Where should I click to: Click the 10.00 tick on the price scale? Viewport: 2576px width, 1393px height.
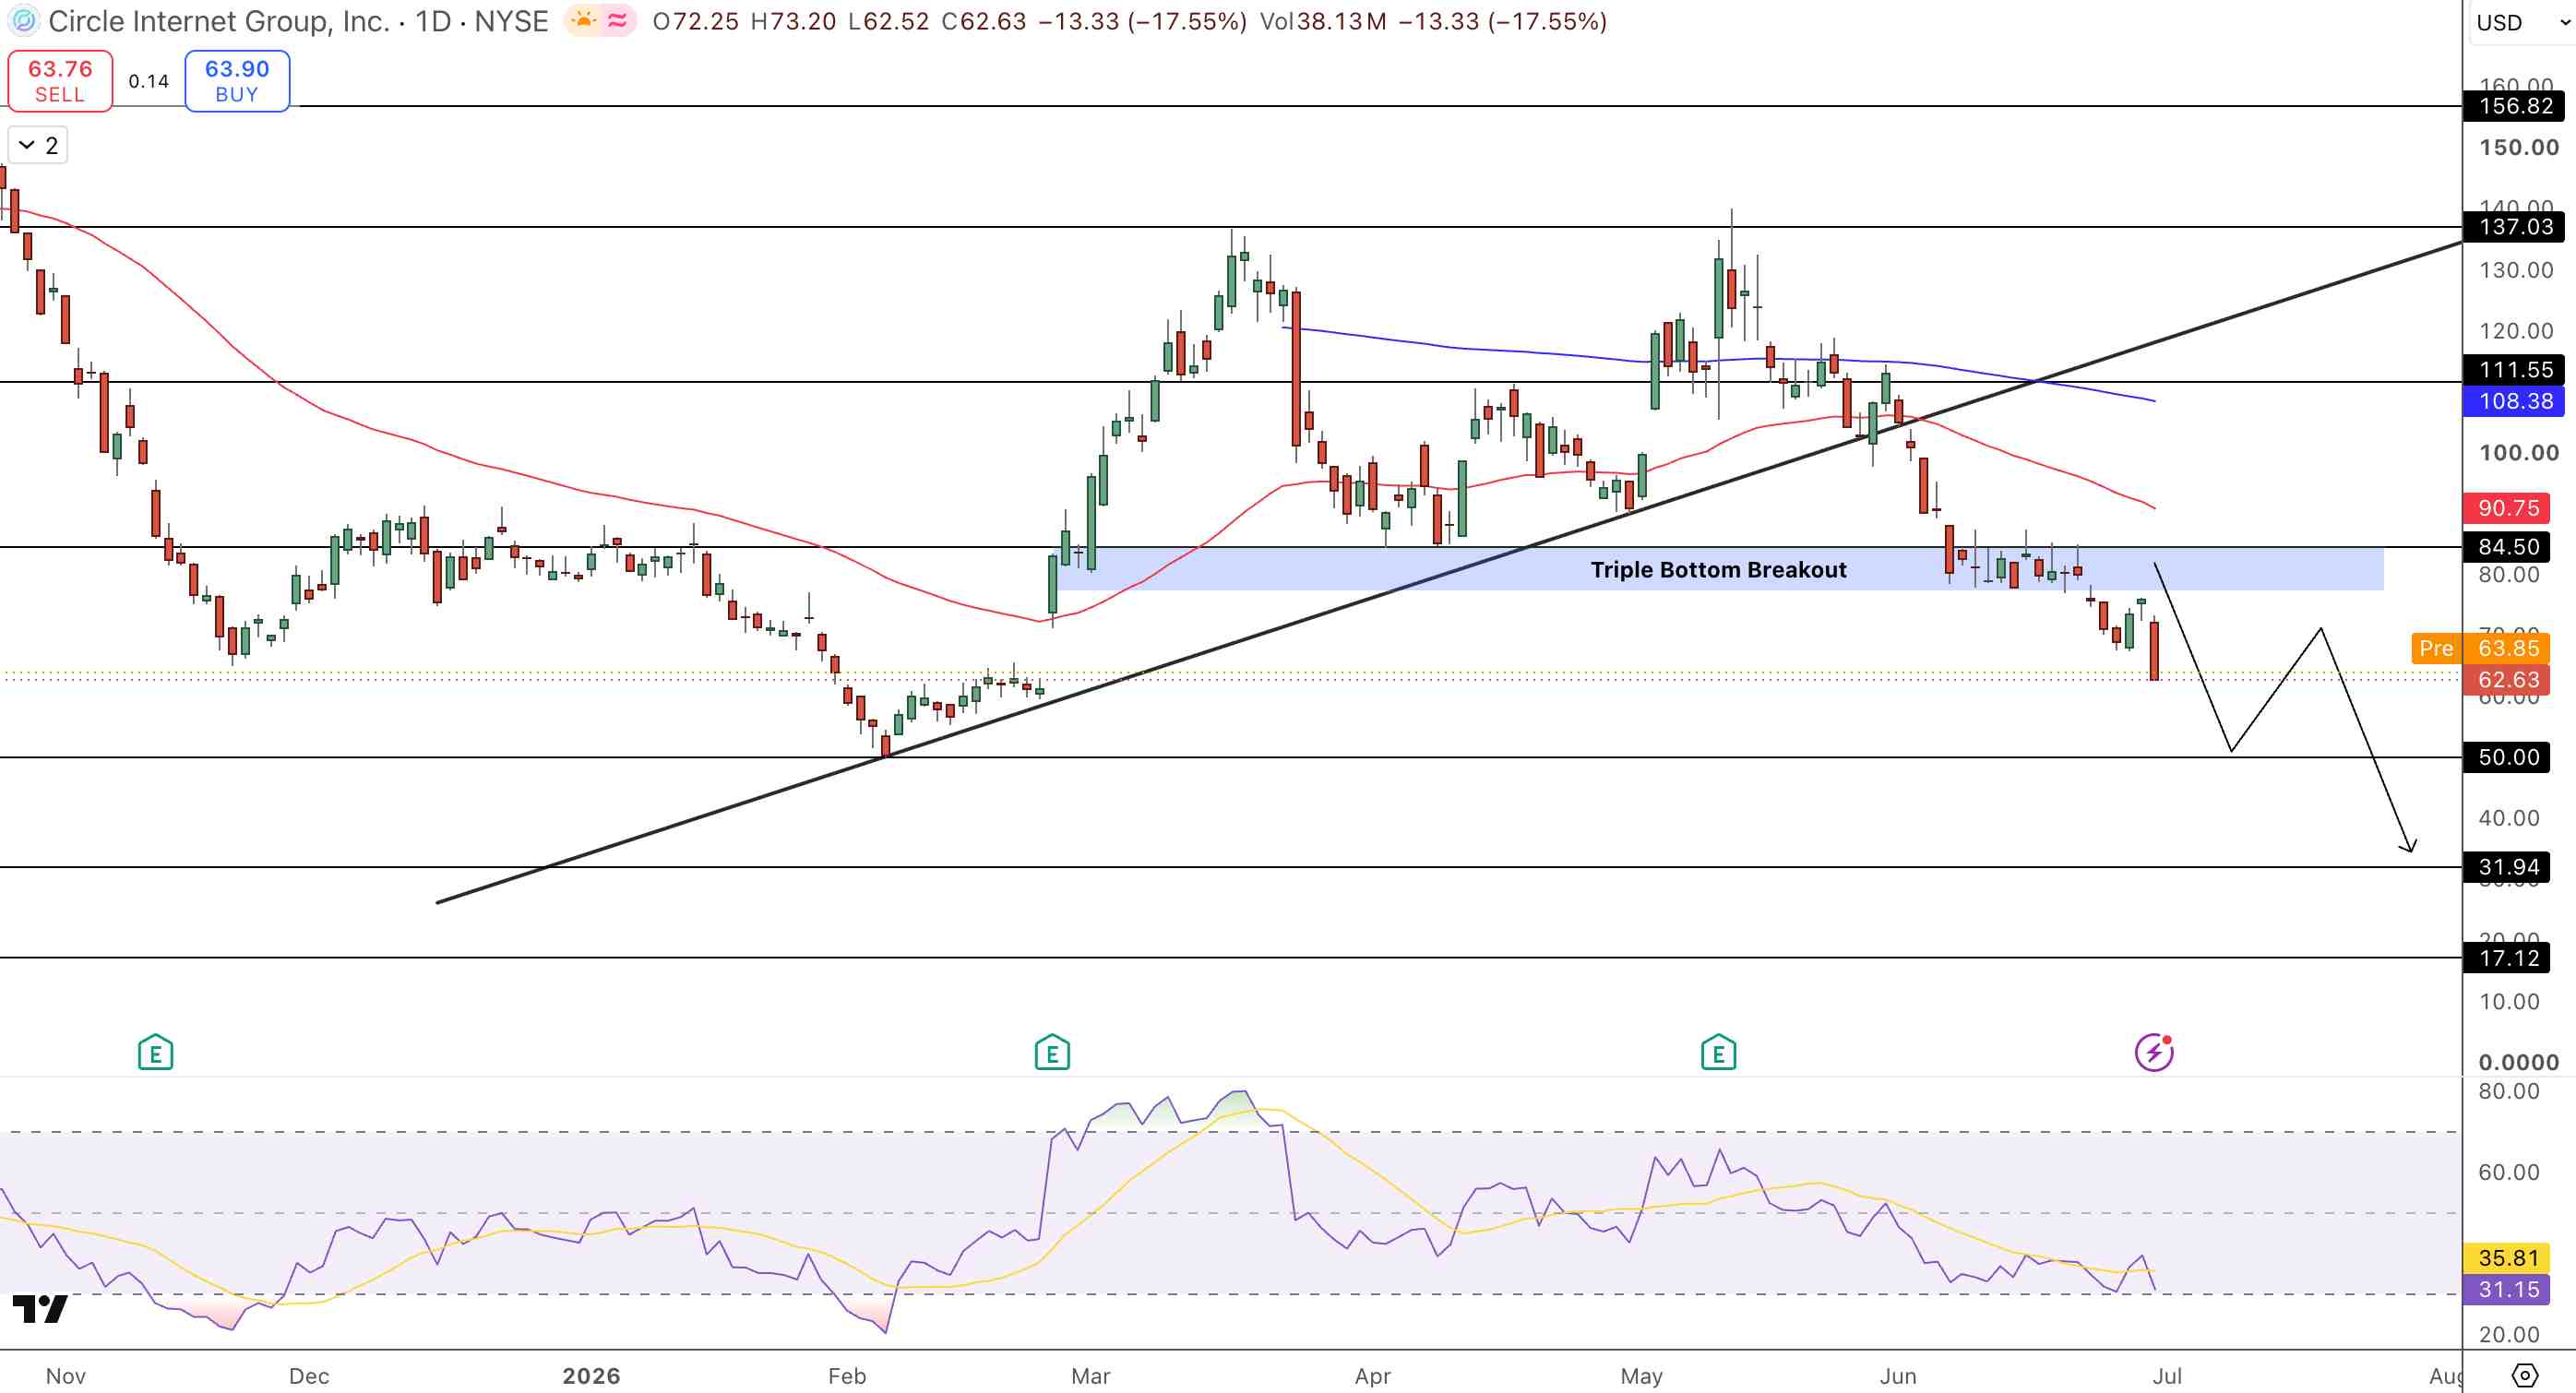(x=2508, y=1002)
